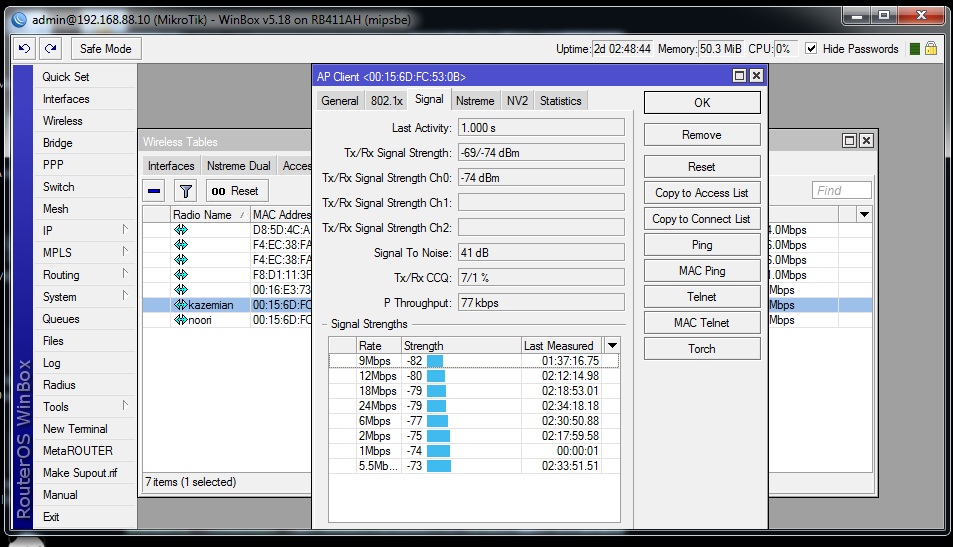Viewport: 953px width, 547px height.
Task: Open New Terminal from the sidebar
Action: coord(77,429)
